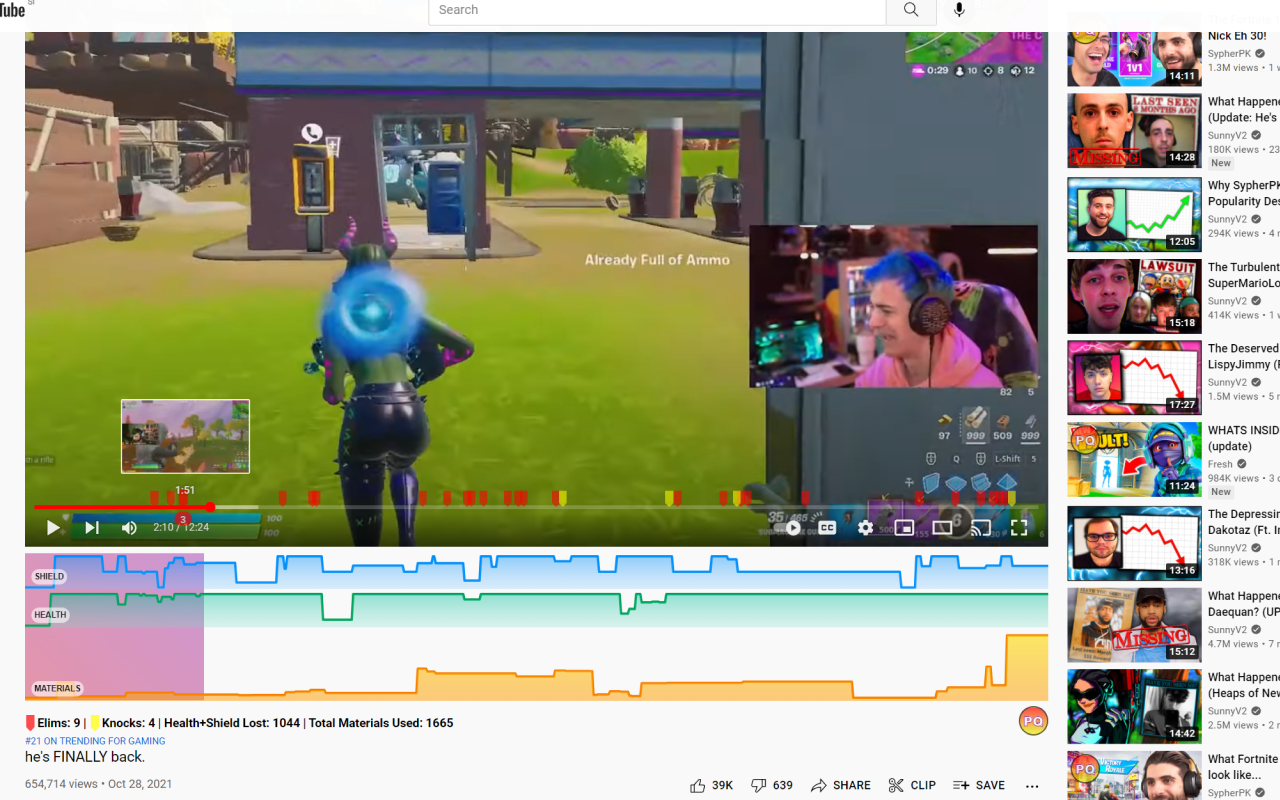The height and width of the screenshot is (800, 1280).
Task: Click the search magnifier button
Action: coord(911,10)
